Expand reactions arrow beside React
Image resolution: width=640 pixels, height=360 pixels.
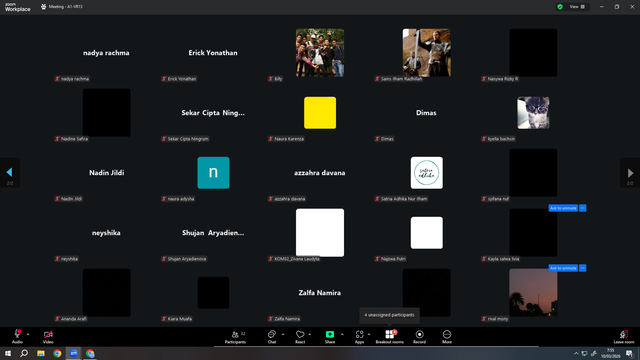click(x=310, y=334)
